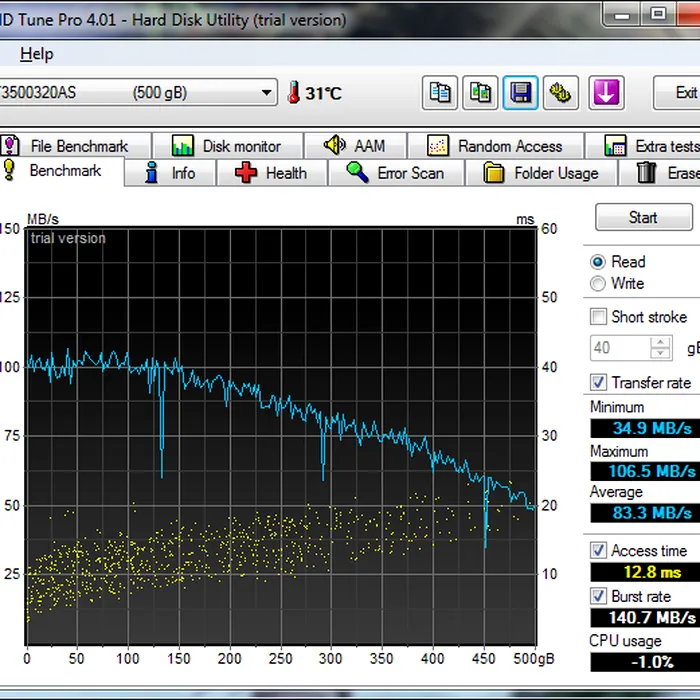Click the Start button
Screen dimensions: 700x700
click(644, 217)
